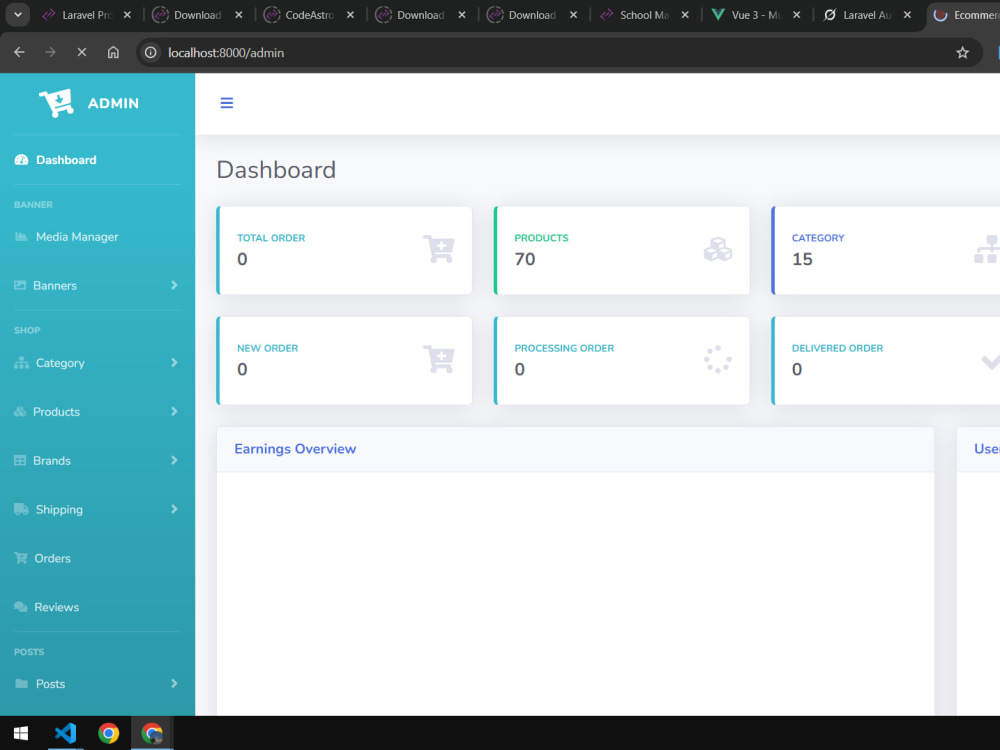Open Windows Start menu
The width and height of the screenshot is (1000, 750).
(20, 733)
